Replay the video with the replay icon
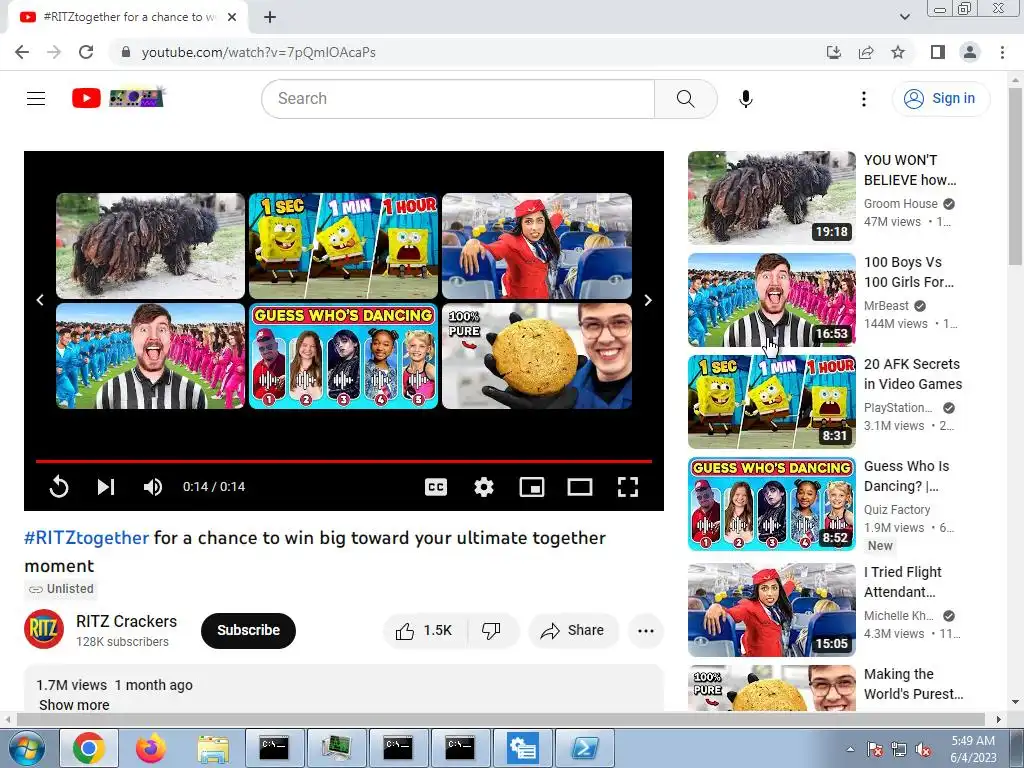This screenshot has width=1024, height=768. 59,487
